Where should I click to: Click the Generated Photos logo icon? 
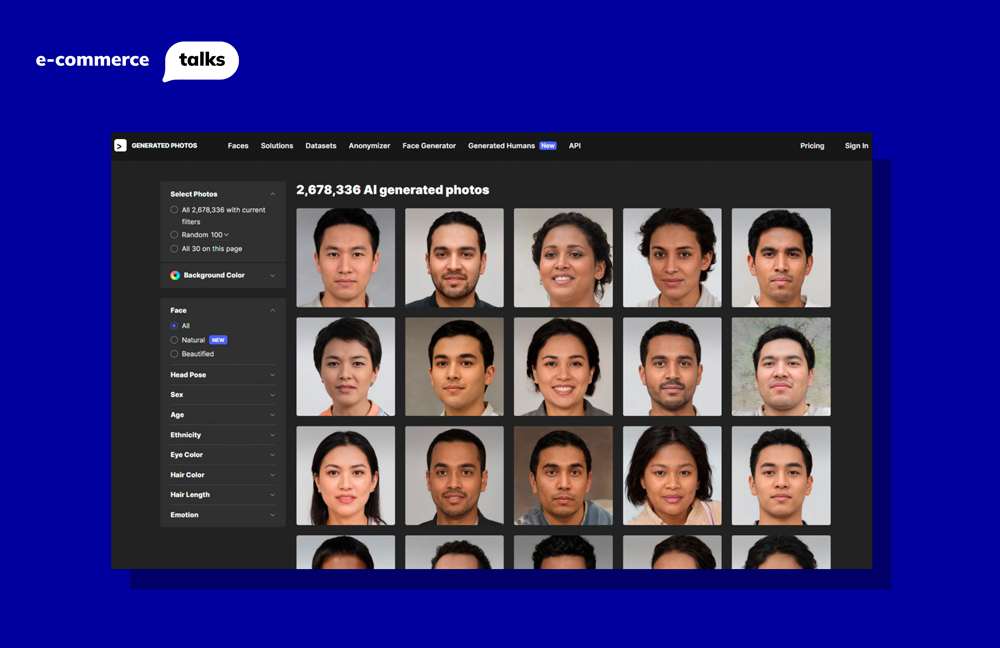[x=119, y=145]
